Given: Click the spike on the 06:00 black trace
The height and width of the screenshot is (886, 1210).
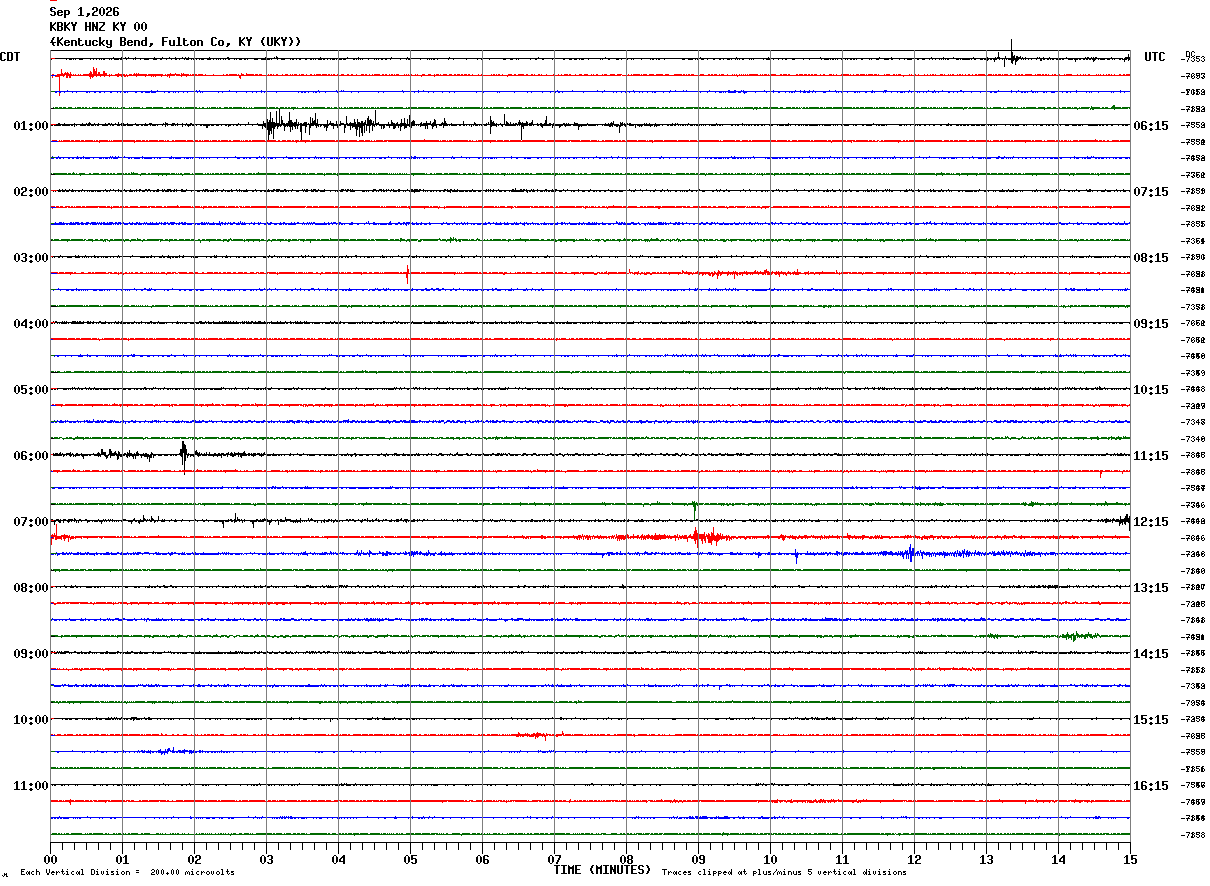Looking at the screenshot, I should 184,455.
